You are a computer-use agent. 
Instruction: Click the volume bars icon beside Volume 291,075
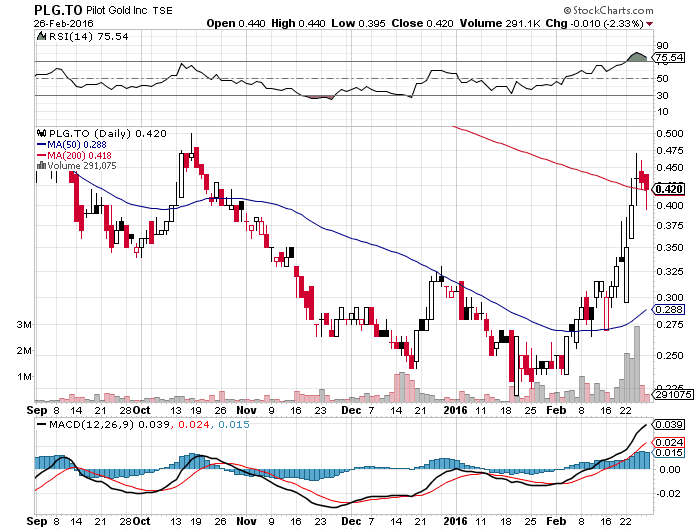[x=40, y=166]
